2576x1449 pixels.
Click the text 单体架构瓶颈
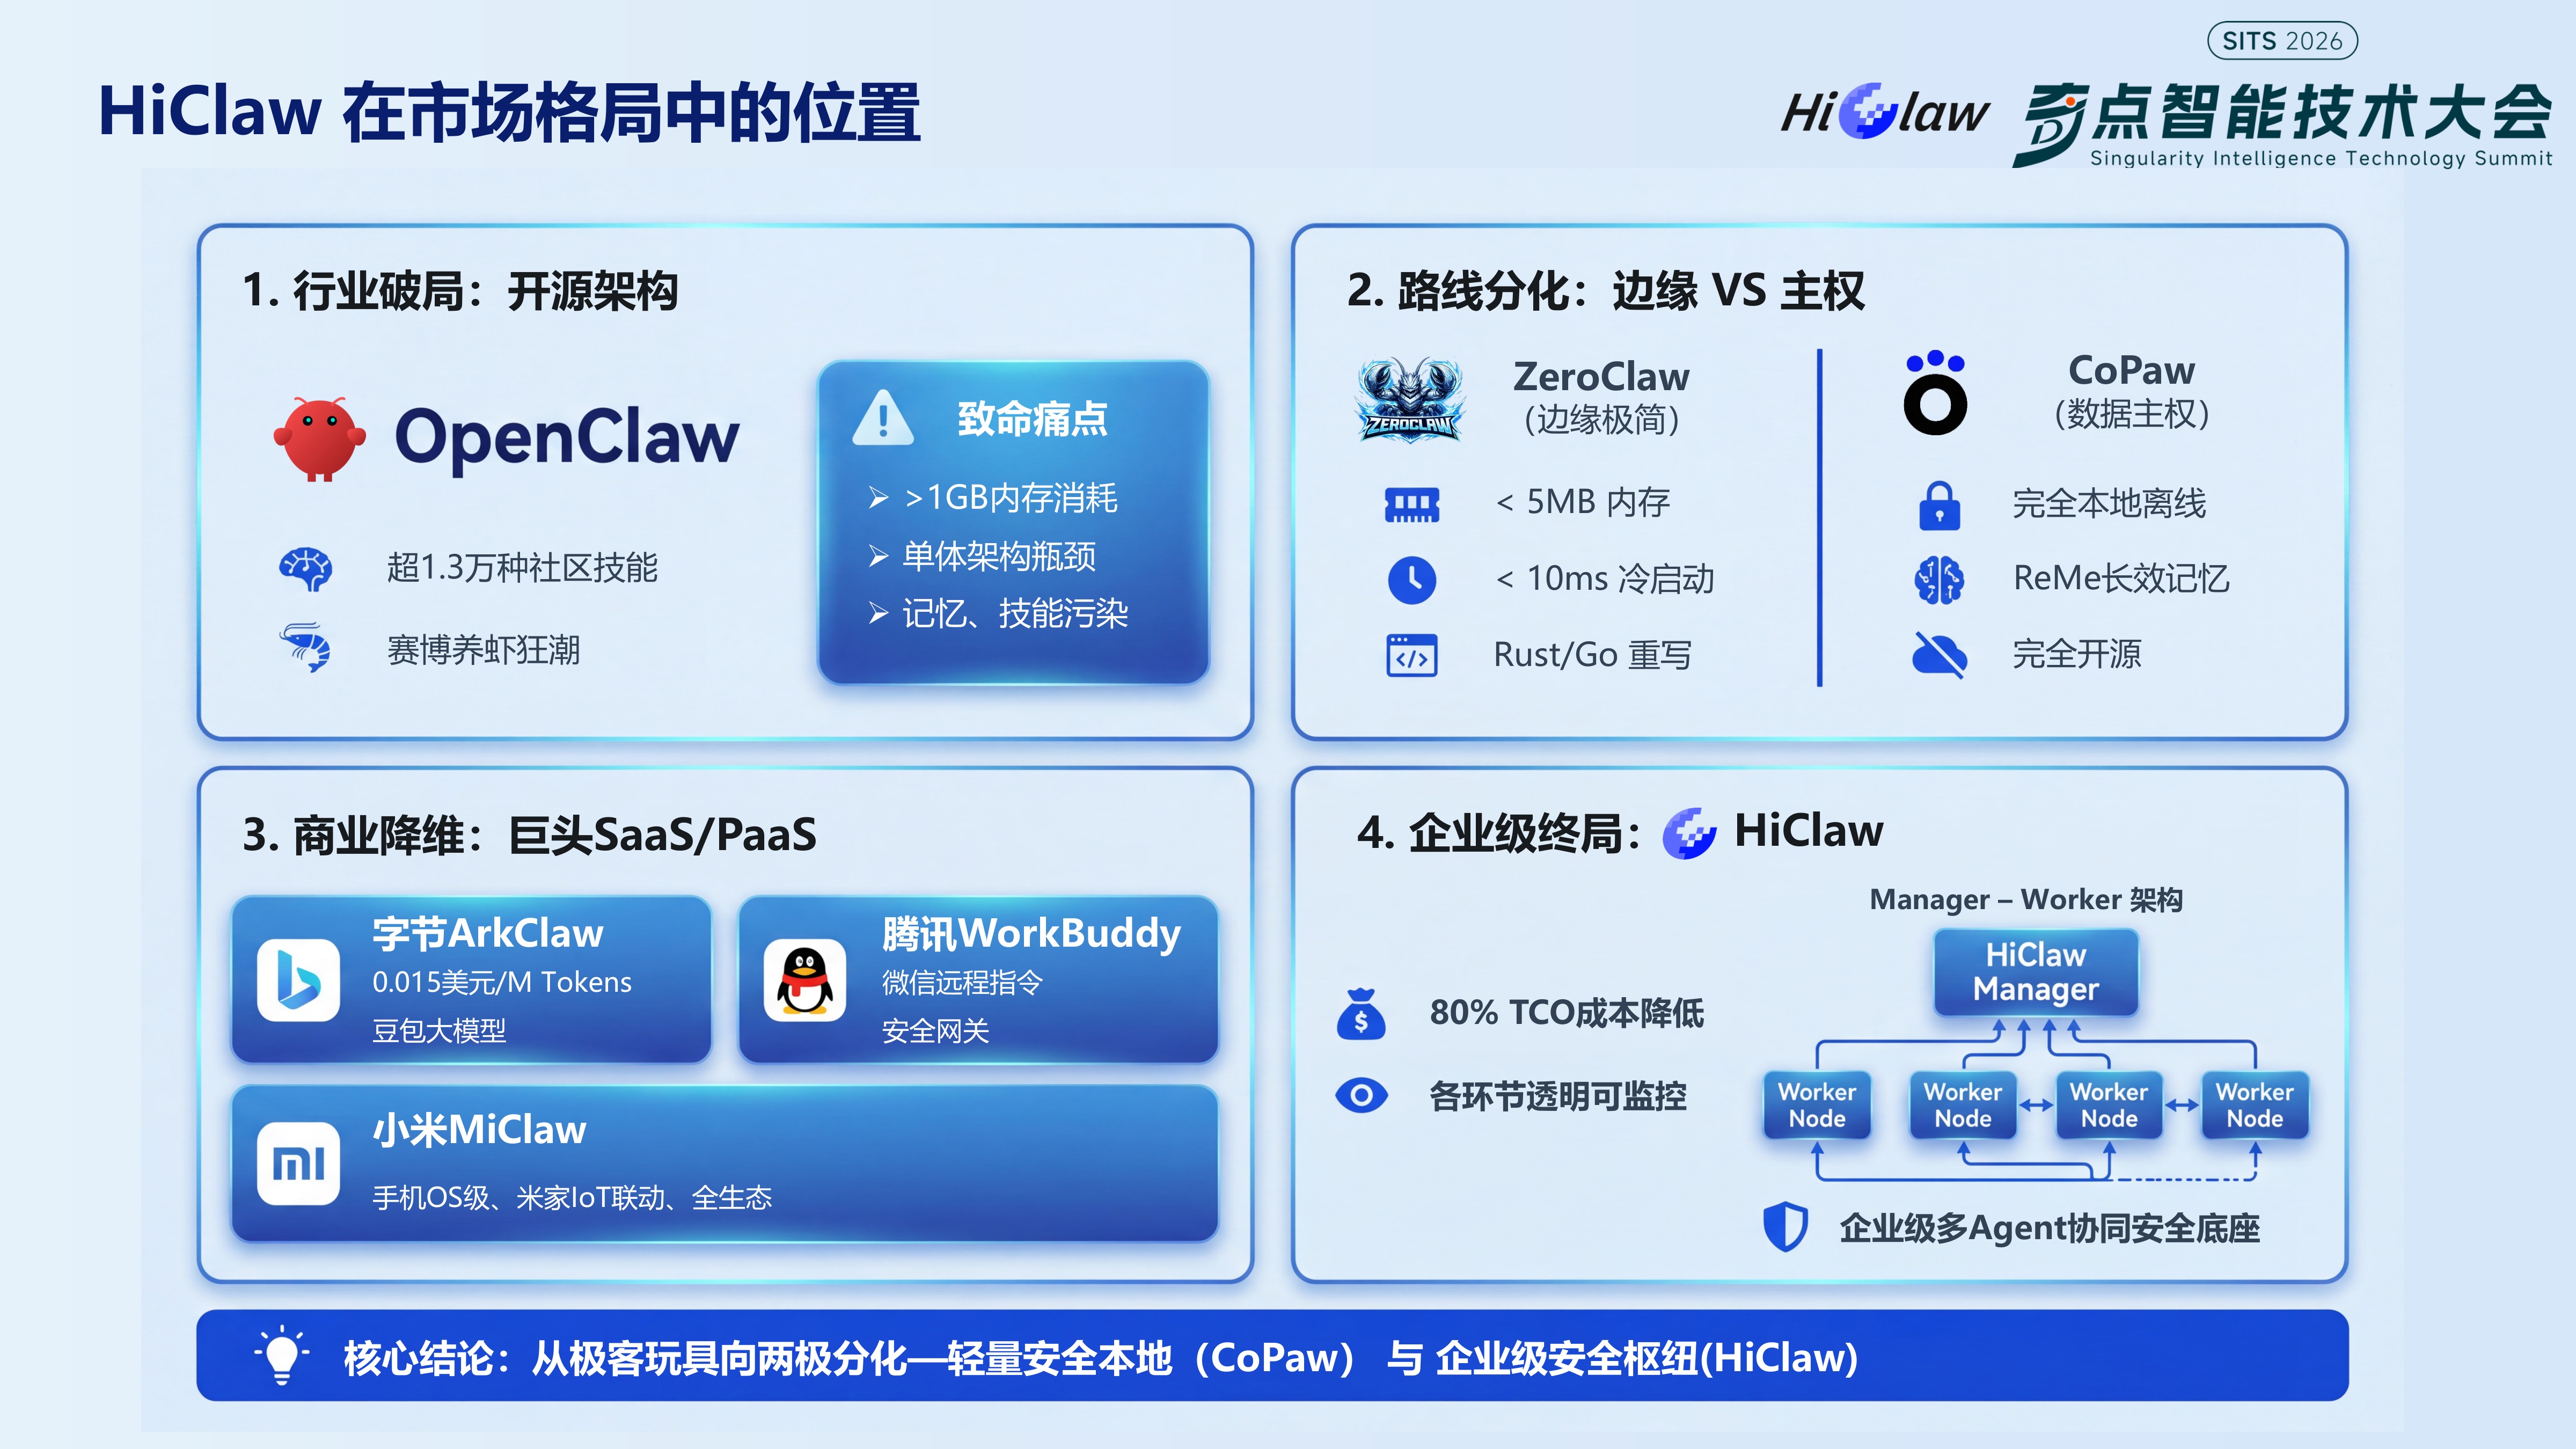click(999, 556)
